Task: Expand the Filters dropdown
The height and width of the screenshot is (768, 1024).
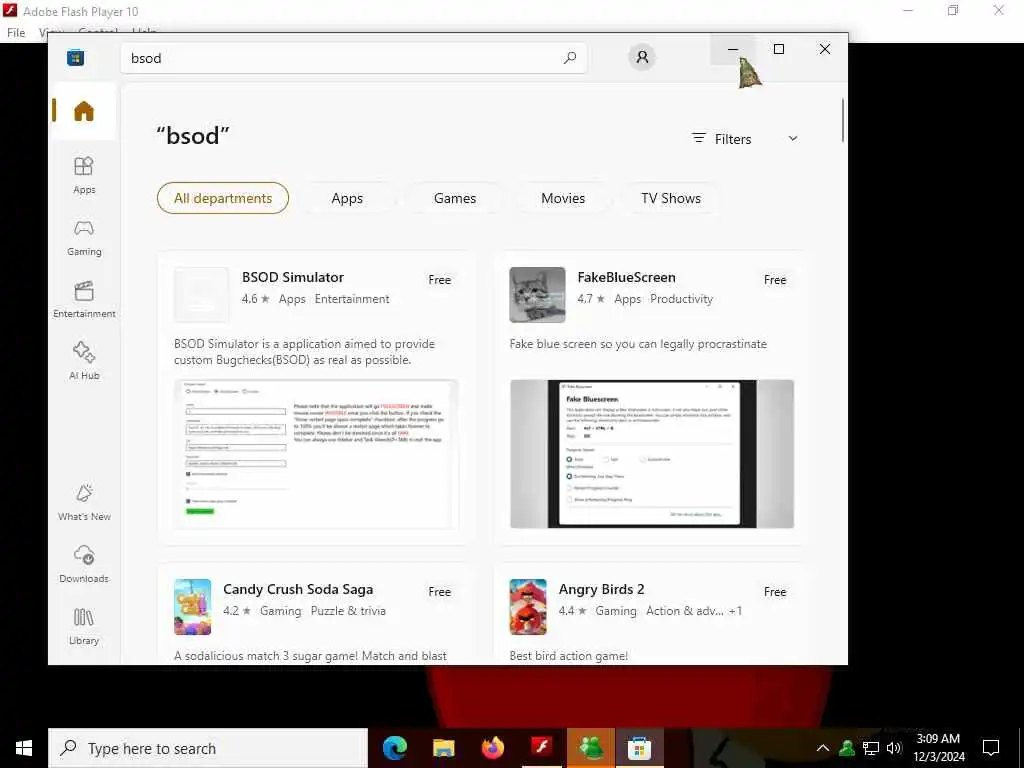Action: click(744, 138)
